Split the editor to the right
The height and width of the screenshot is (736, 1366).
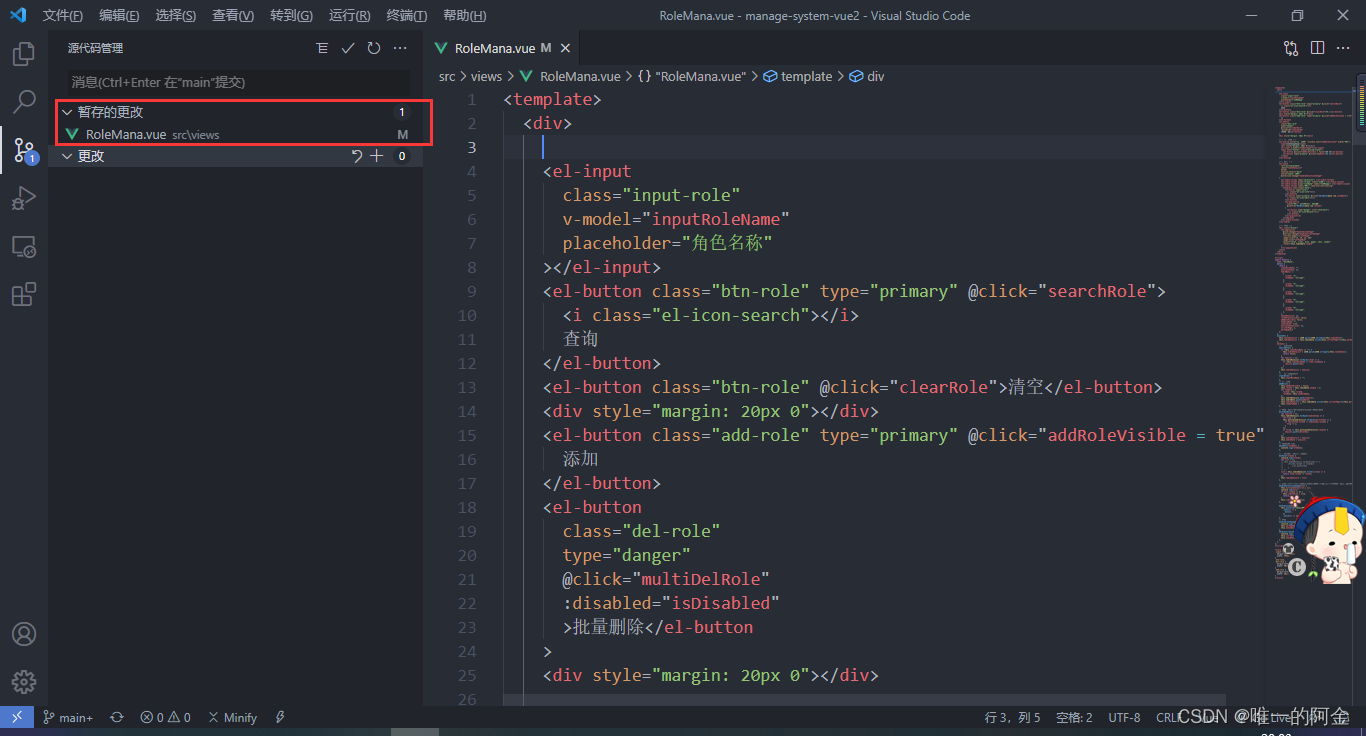1317,48
